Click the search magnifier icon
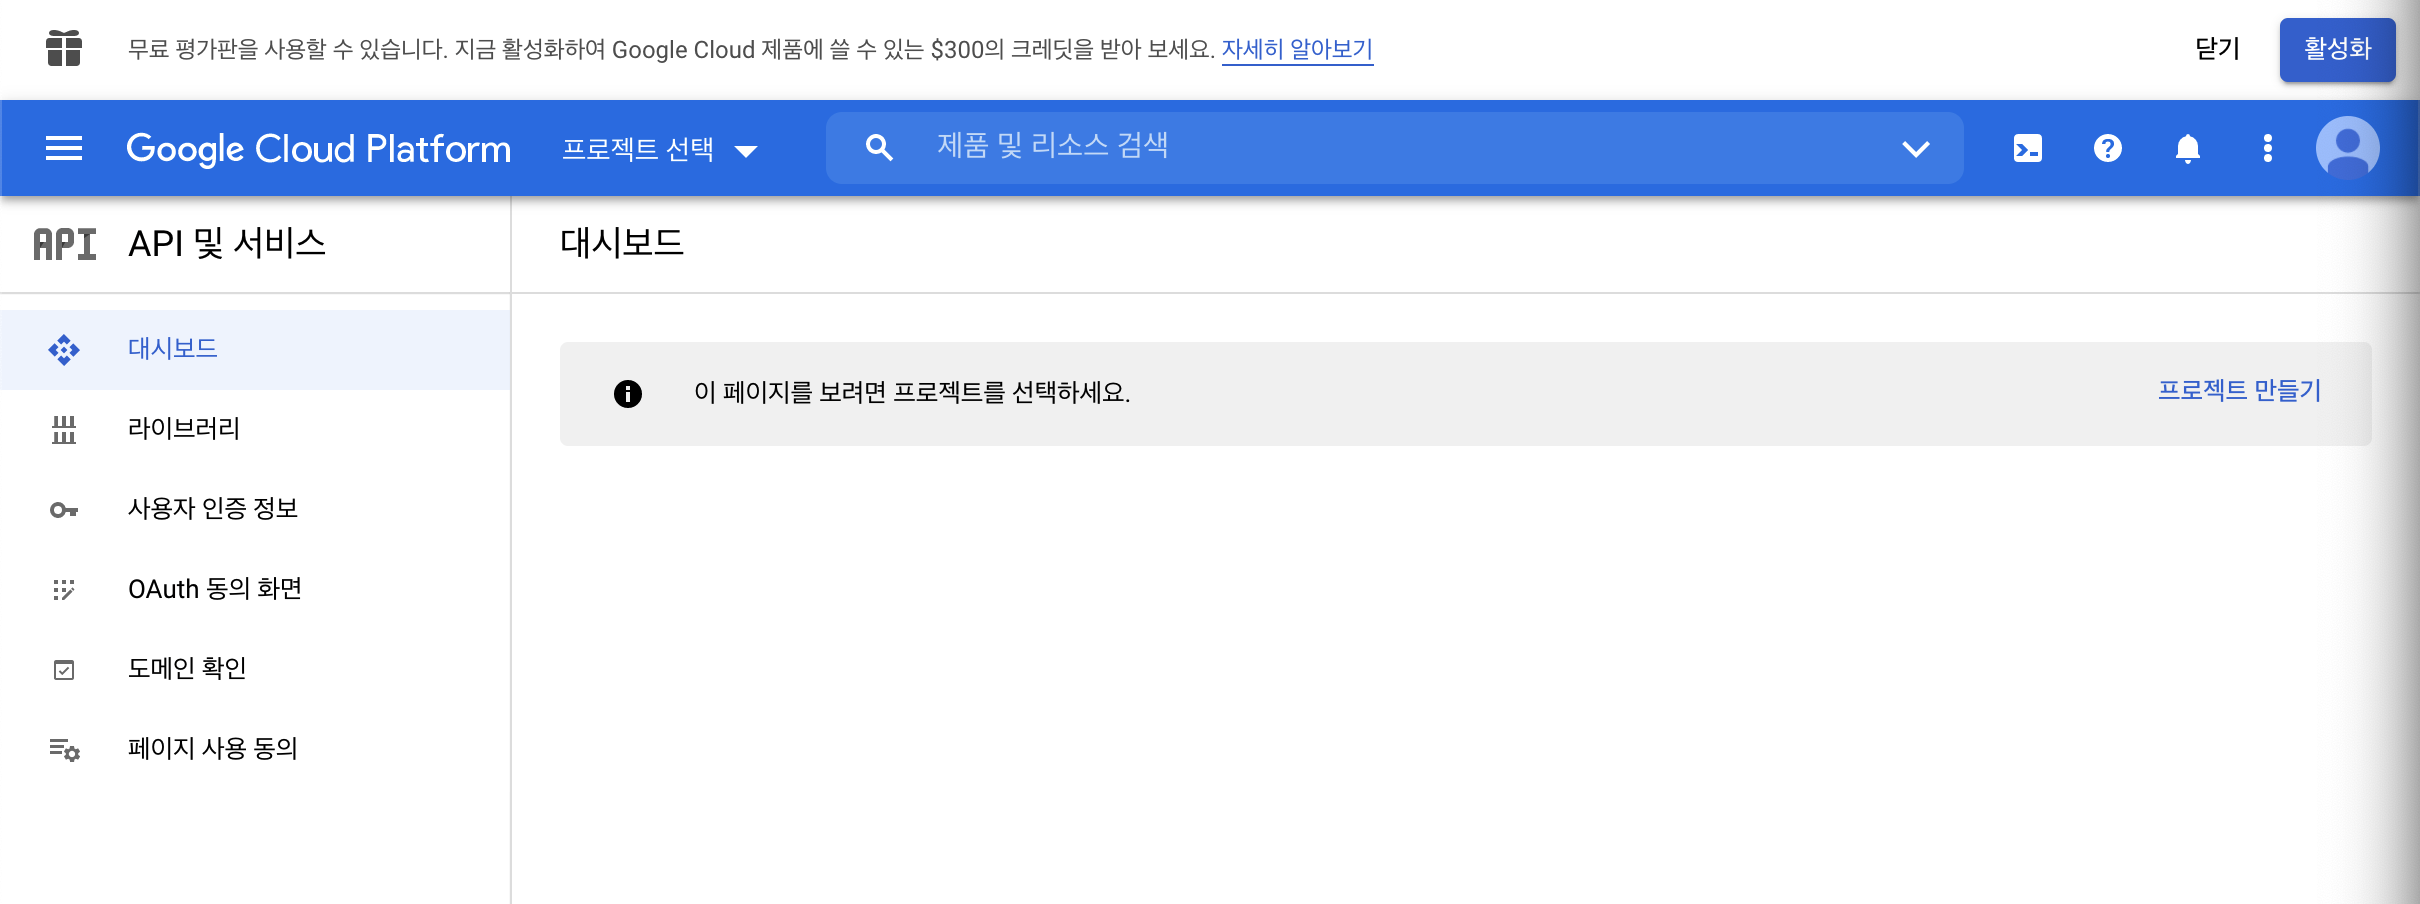This screenshot has height=904, width=2420. (x=879, y=148)
